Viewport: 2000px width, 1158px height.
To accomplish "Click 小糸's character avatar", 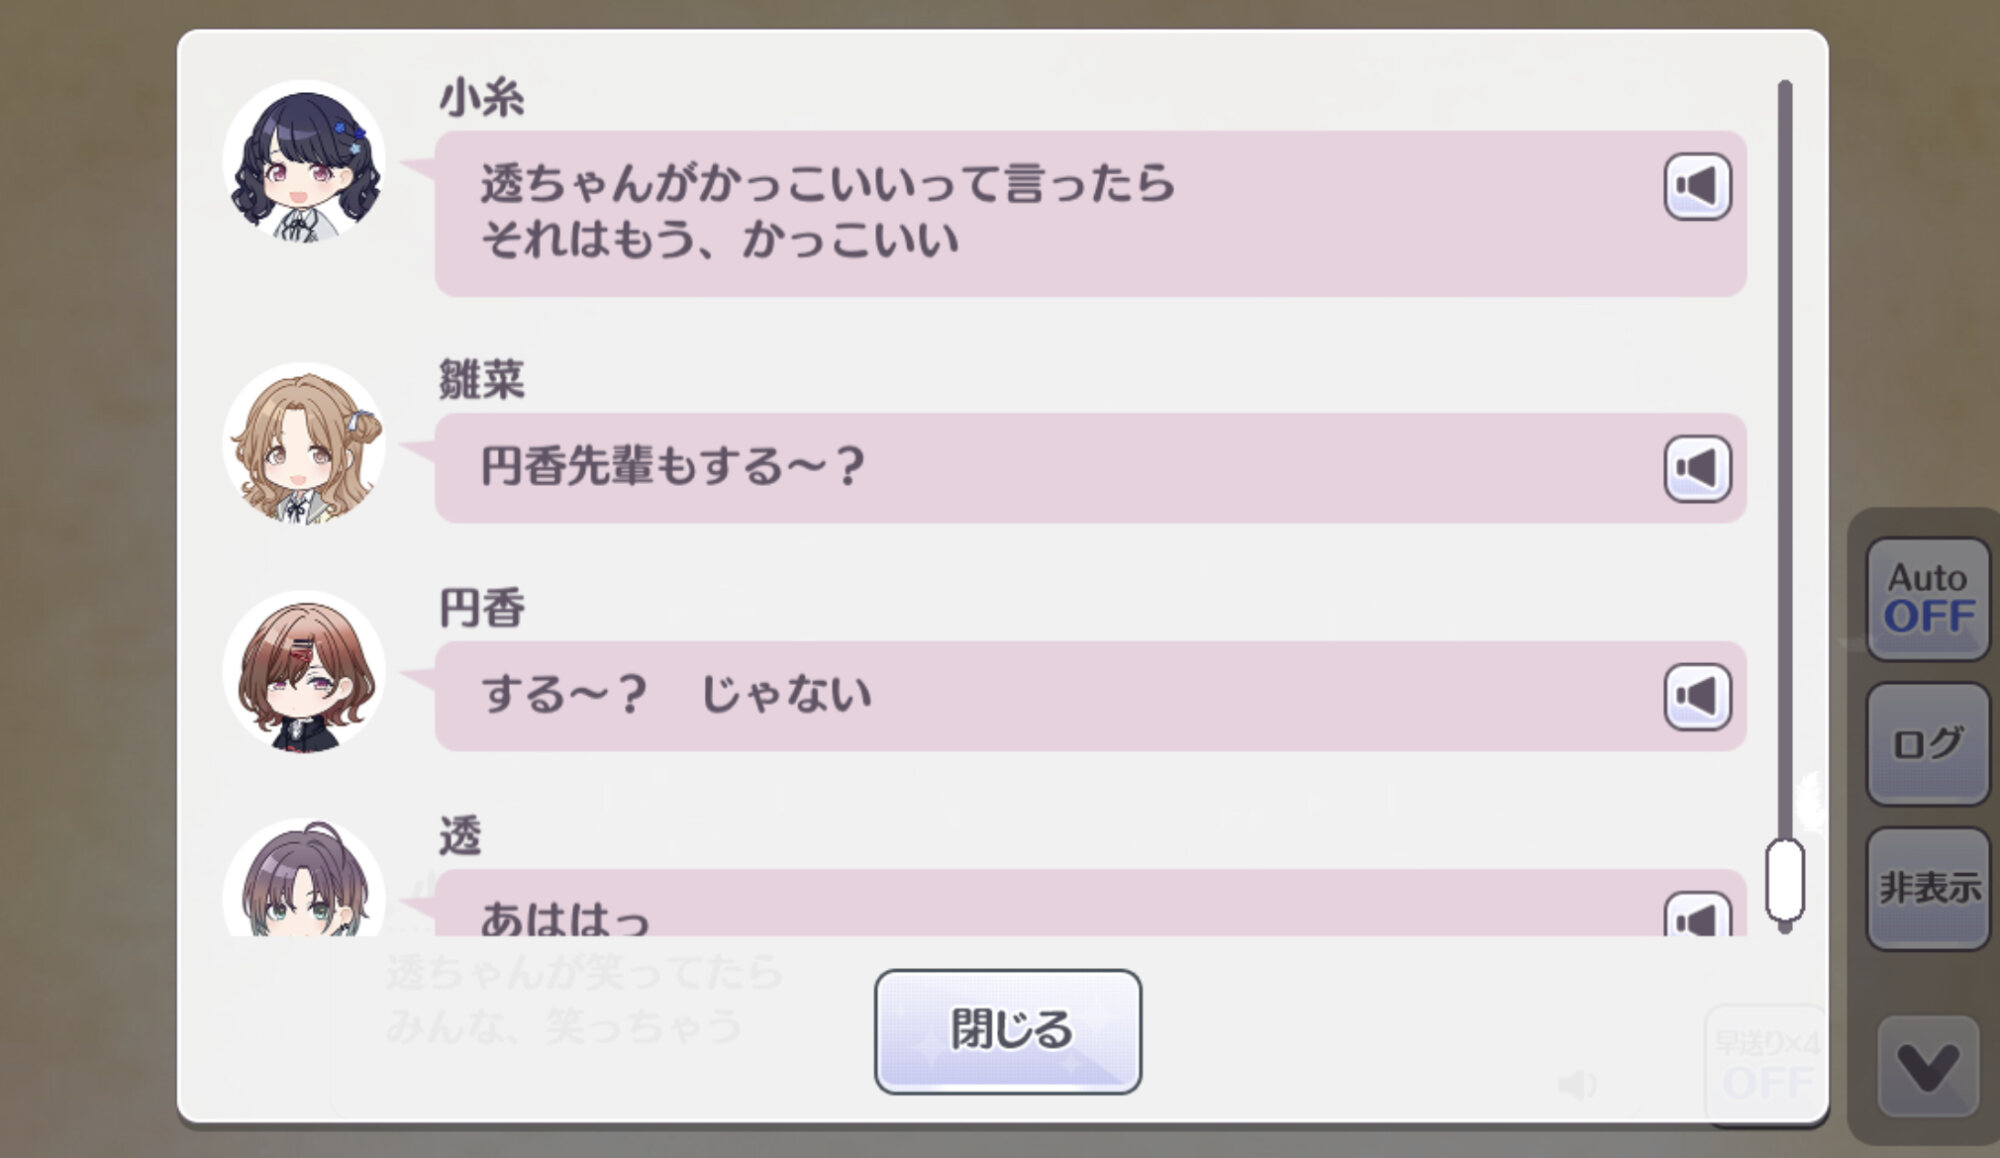I will pyautogui.click(x=304, y=162).
